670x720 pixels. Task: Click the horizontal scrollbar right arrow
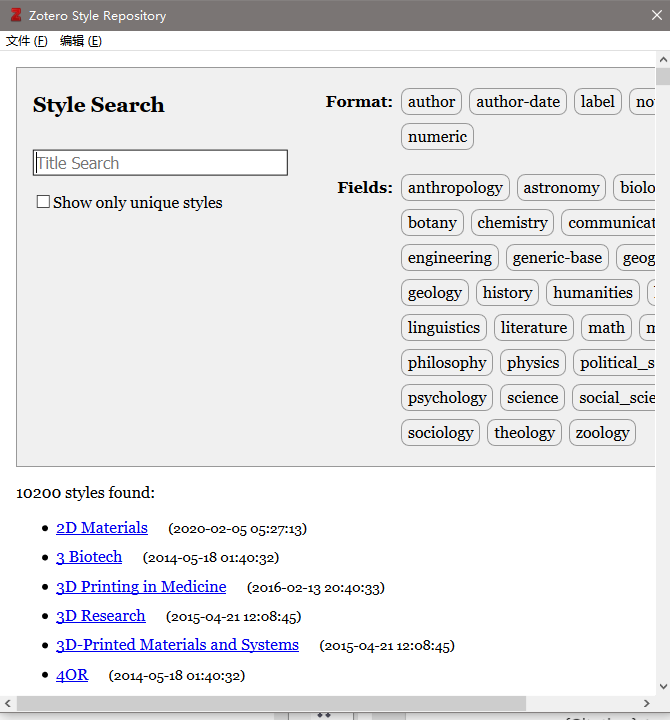tap(647, 703)
